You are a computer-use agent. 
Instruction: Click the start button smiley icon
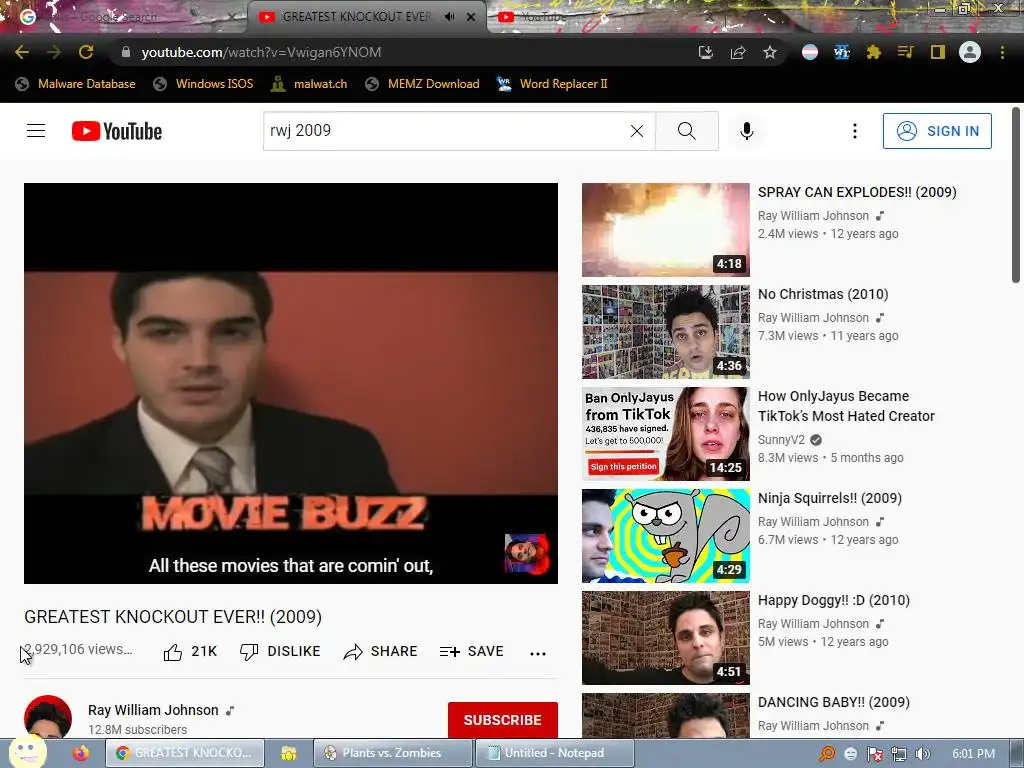[x=27, y=752]
